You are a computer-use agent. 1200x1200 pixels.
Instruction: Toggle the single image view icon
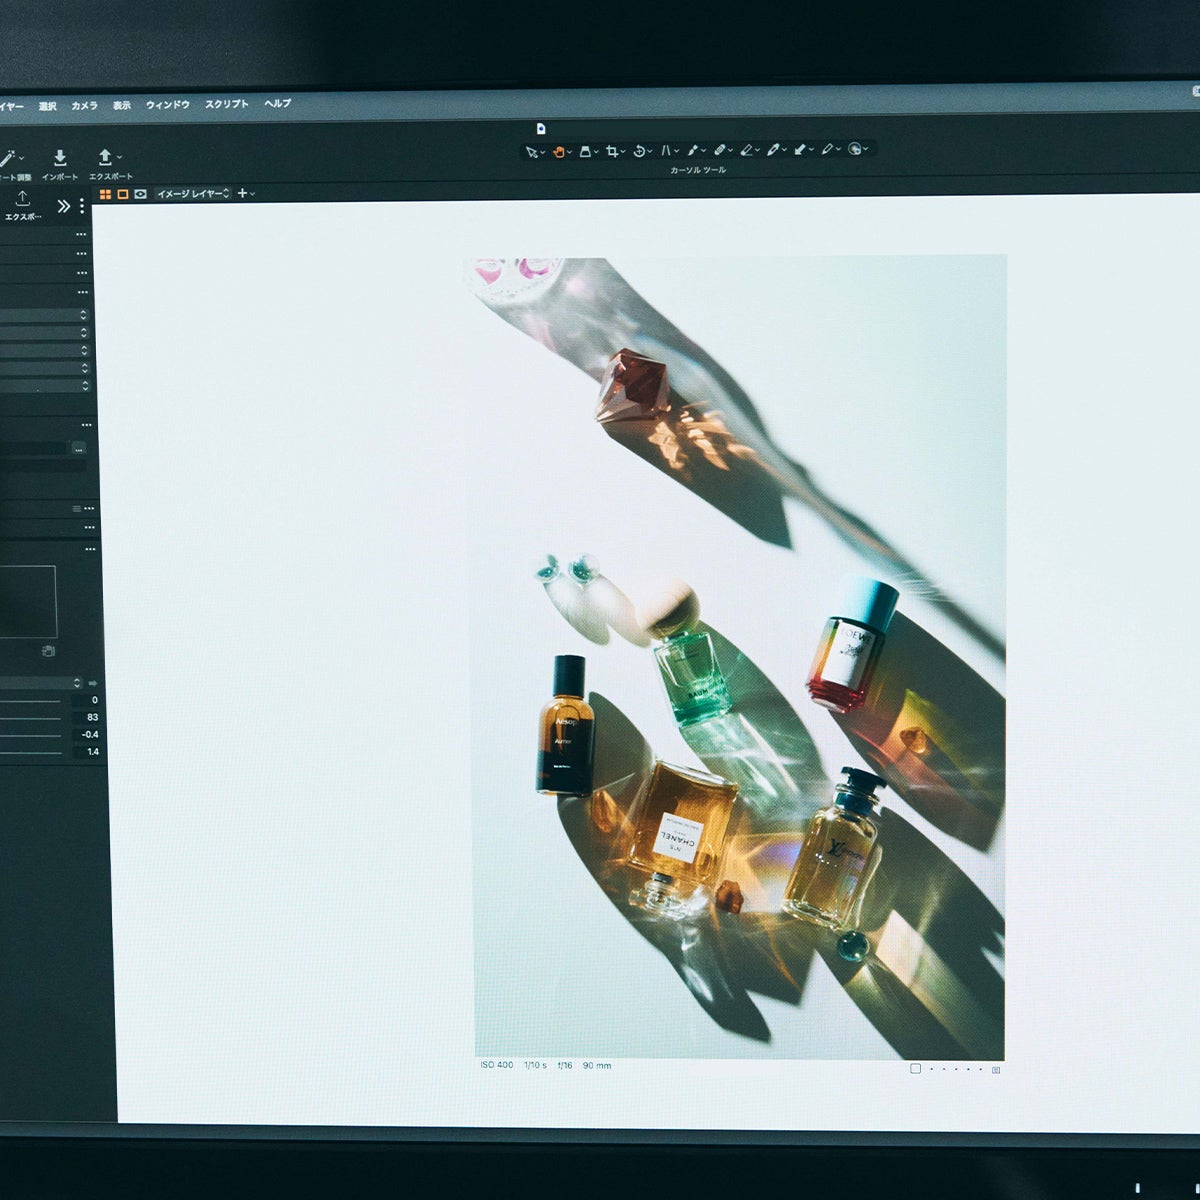click(x=123, y=194)
